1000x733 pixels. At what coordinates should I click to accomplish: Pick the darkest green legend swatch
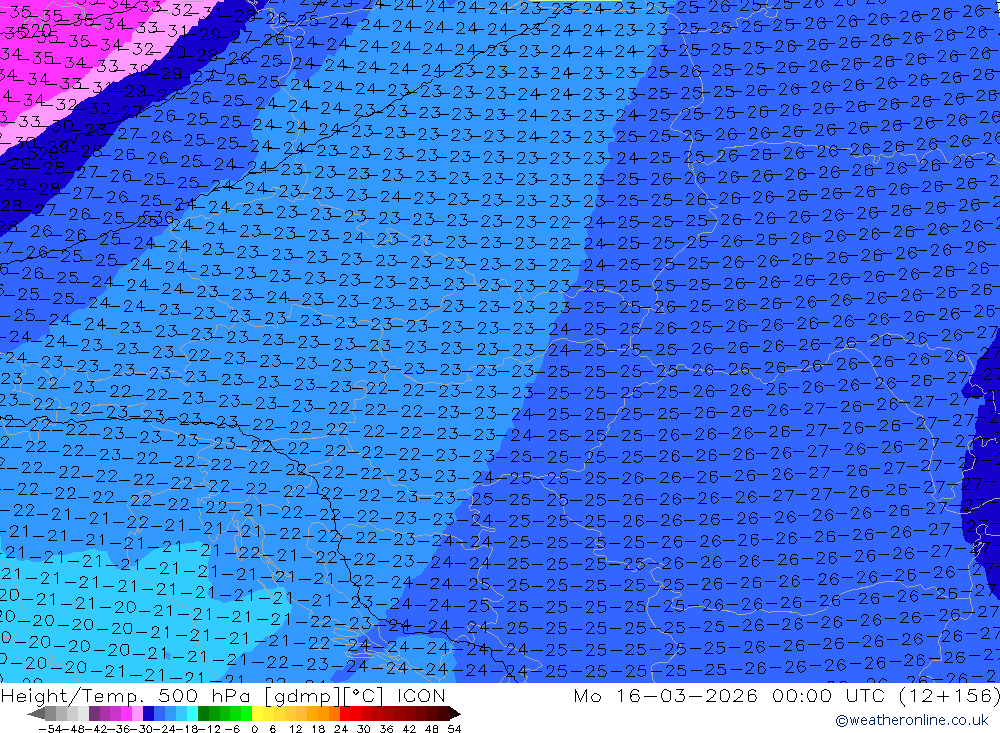tap(203, 714)
